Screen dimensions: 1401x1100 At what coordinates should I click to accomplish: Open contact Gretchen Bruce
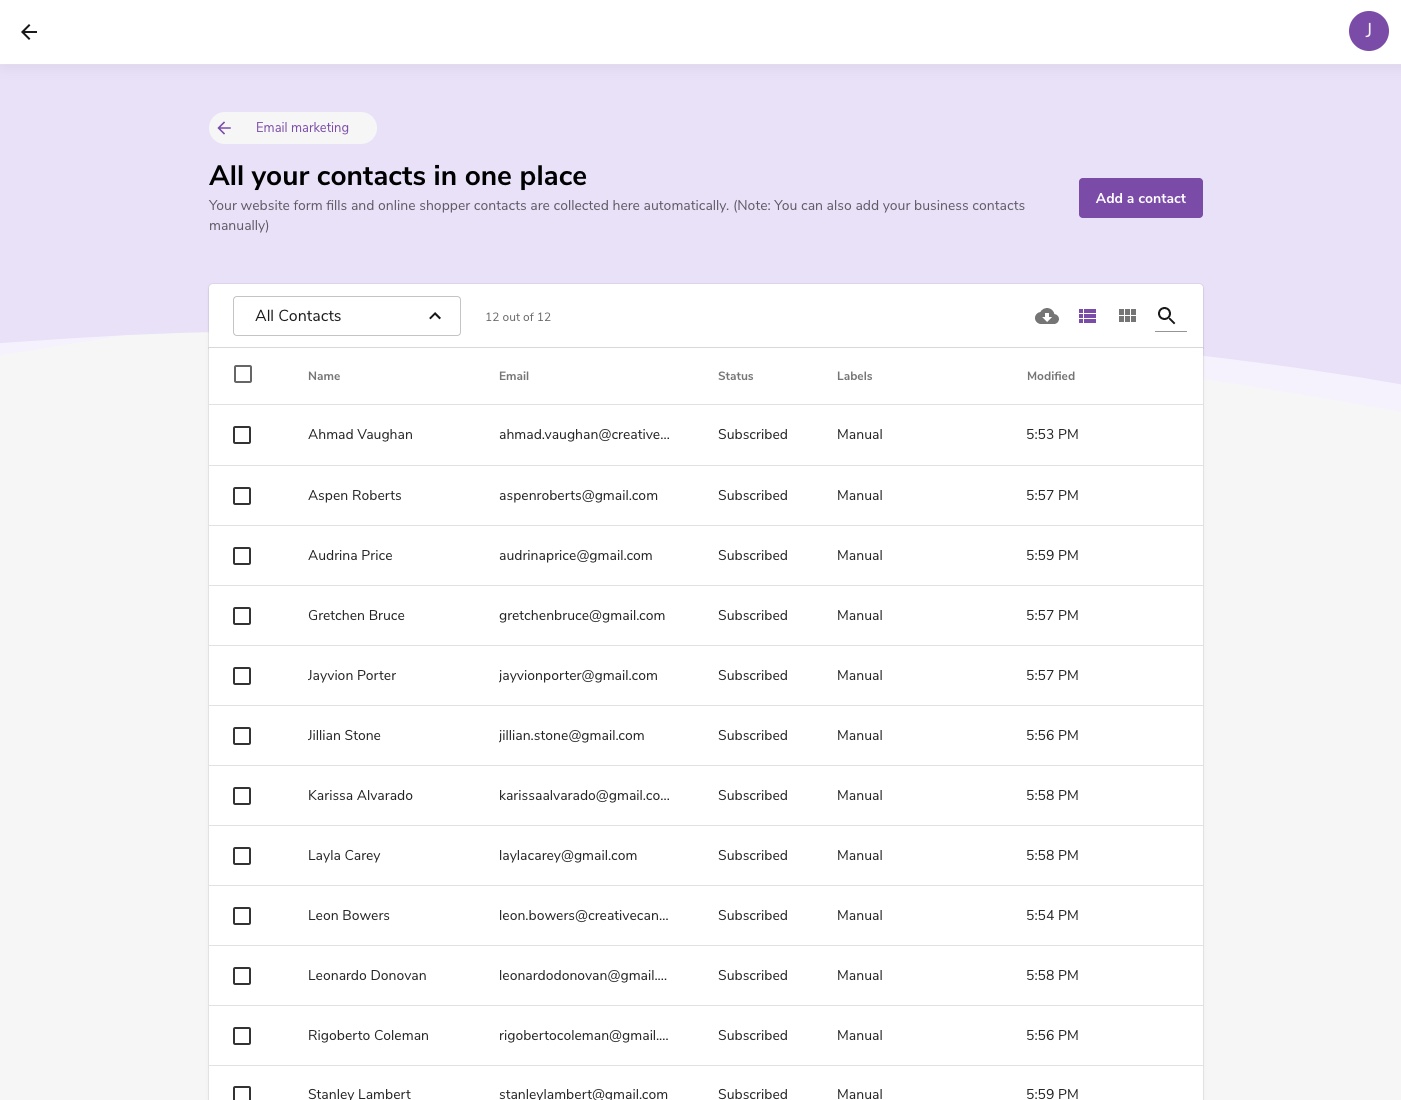pos(356,615)
